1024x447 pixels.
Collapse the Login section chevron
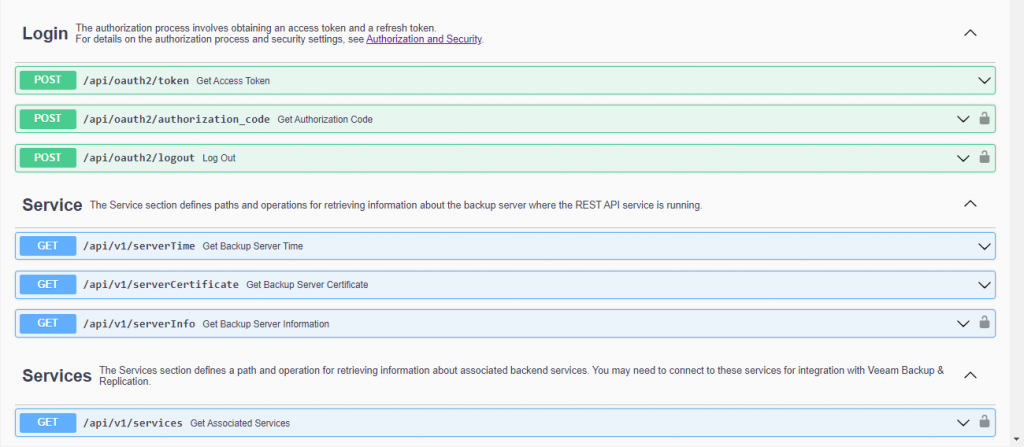pyautogui.click(x=970, y=33)
